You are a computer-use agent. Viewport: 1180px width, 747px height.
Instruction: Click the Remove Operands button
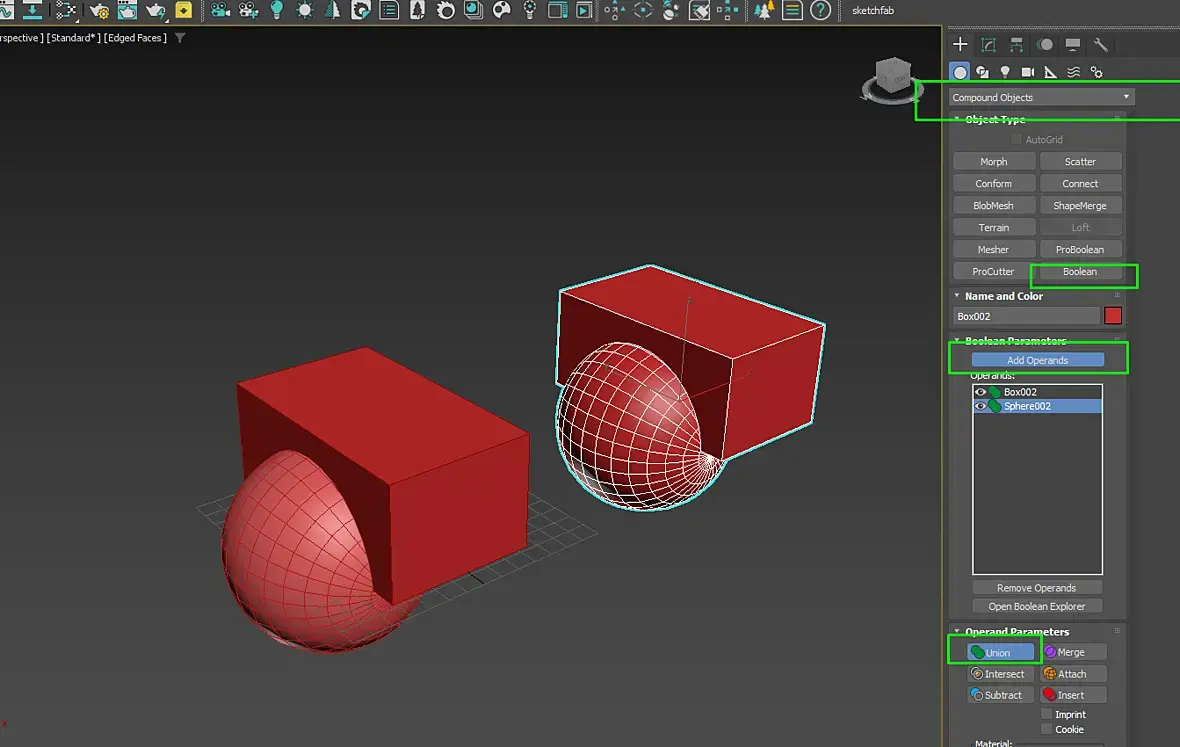point(1037,588)
